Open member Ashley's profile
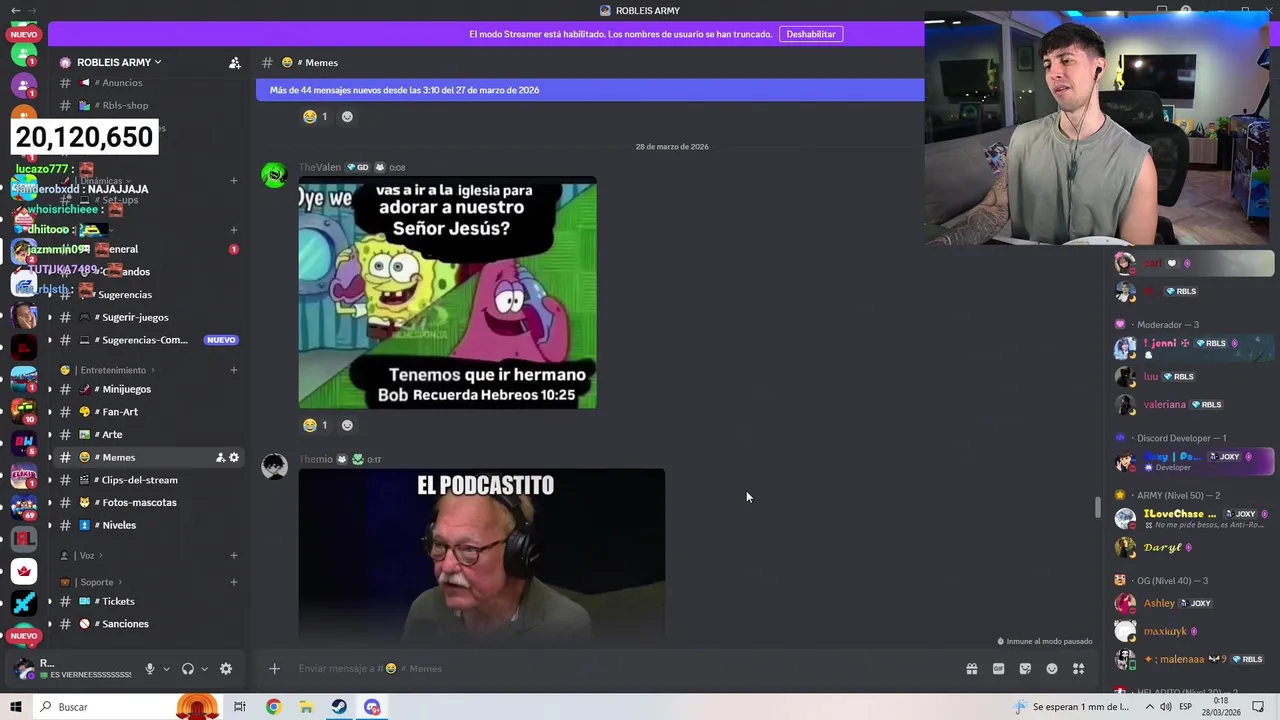The width and height of the screenshot is (1280, 720). click(1159, 603)
